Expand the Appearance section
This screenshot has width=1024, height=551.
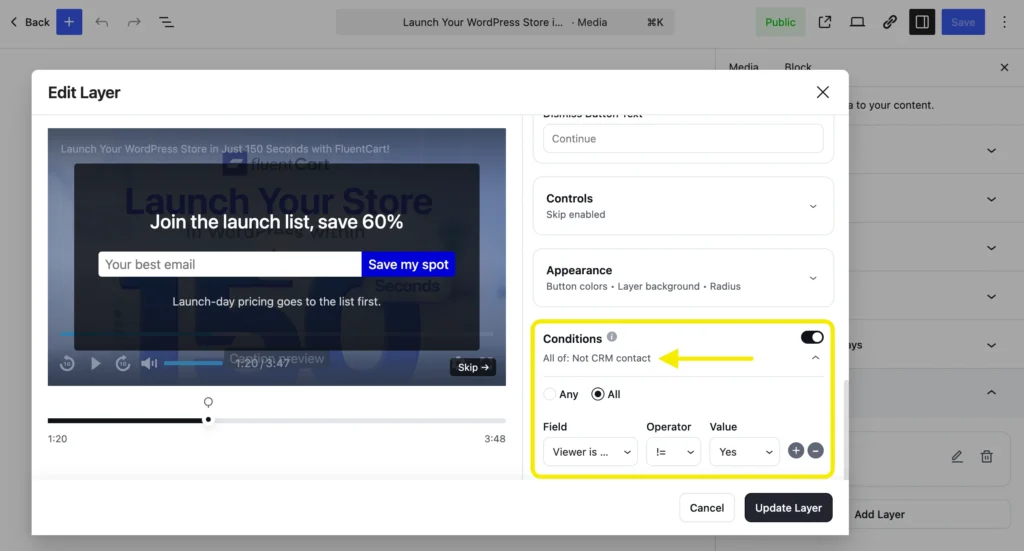pyautogui.click(x=683, y=277)
